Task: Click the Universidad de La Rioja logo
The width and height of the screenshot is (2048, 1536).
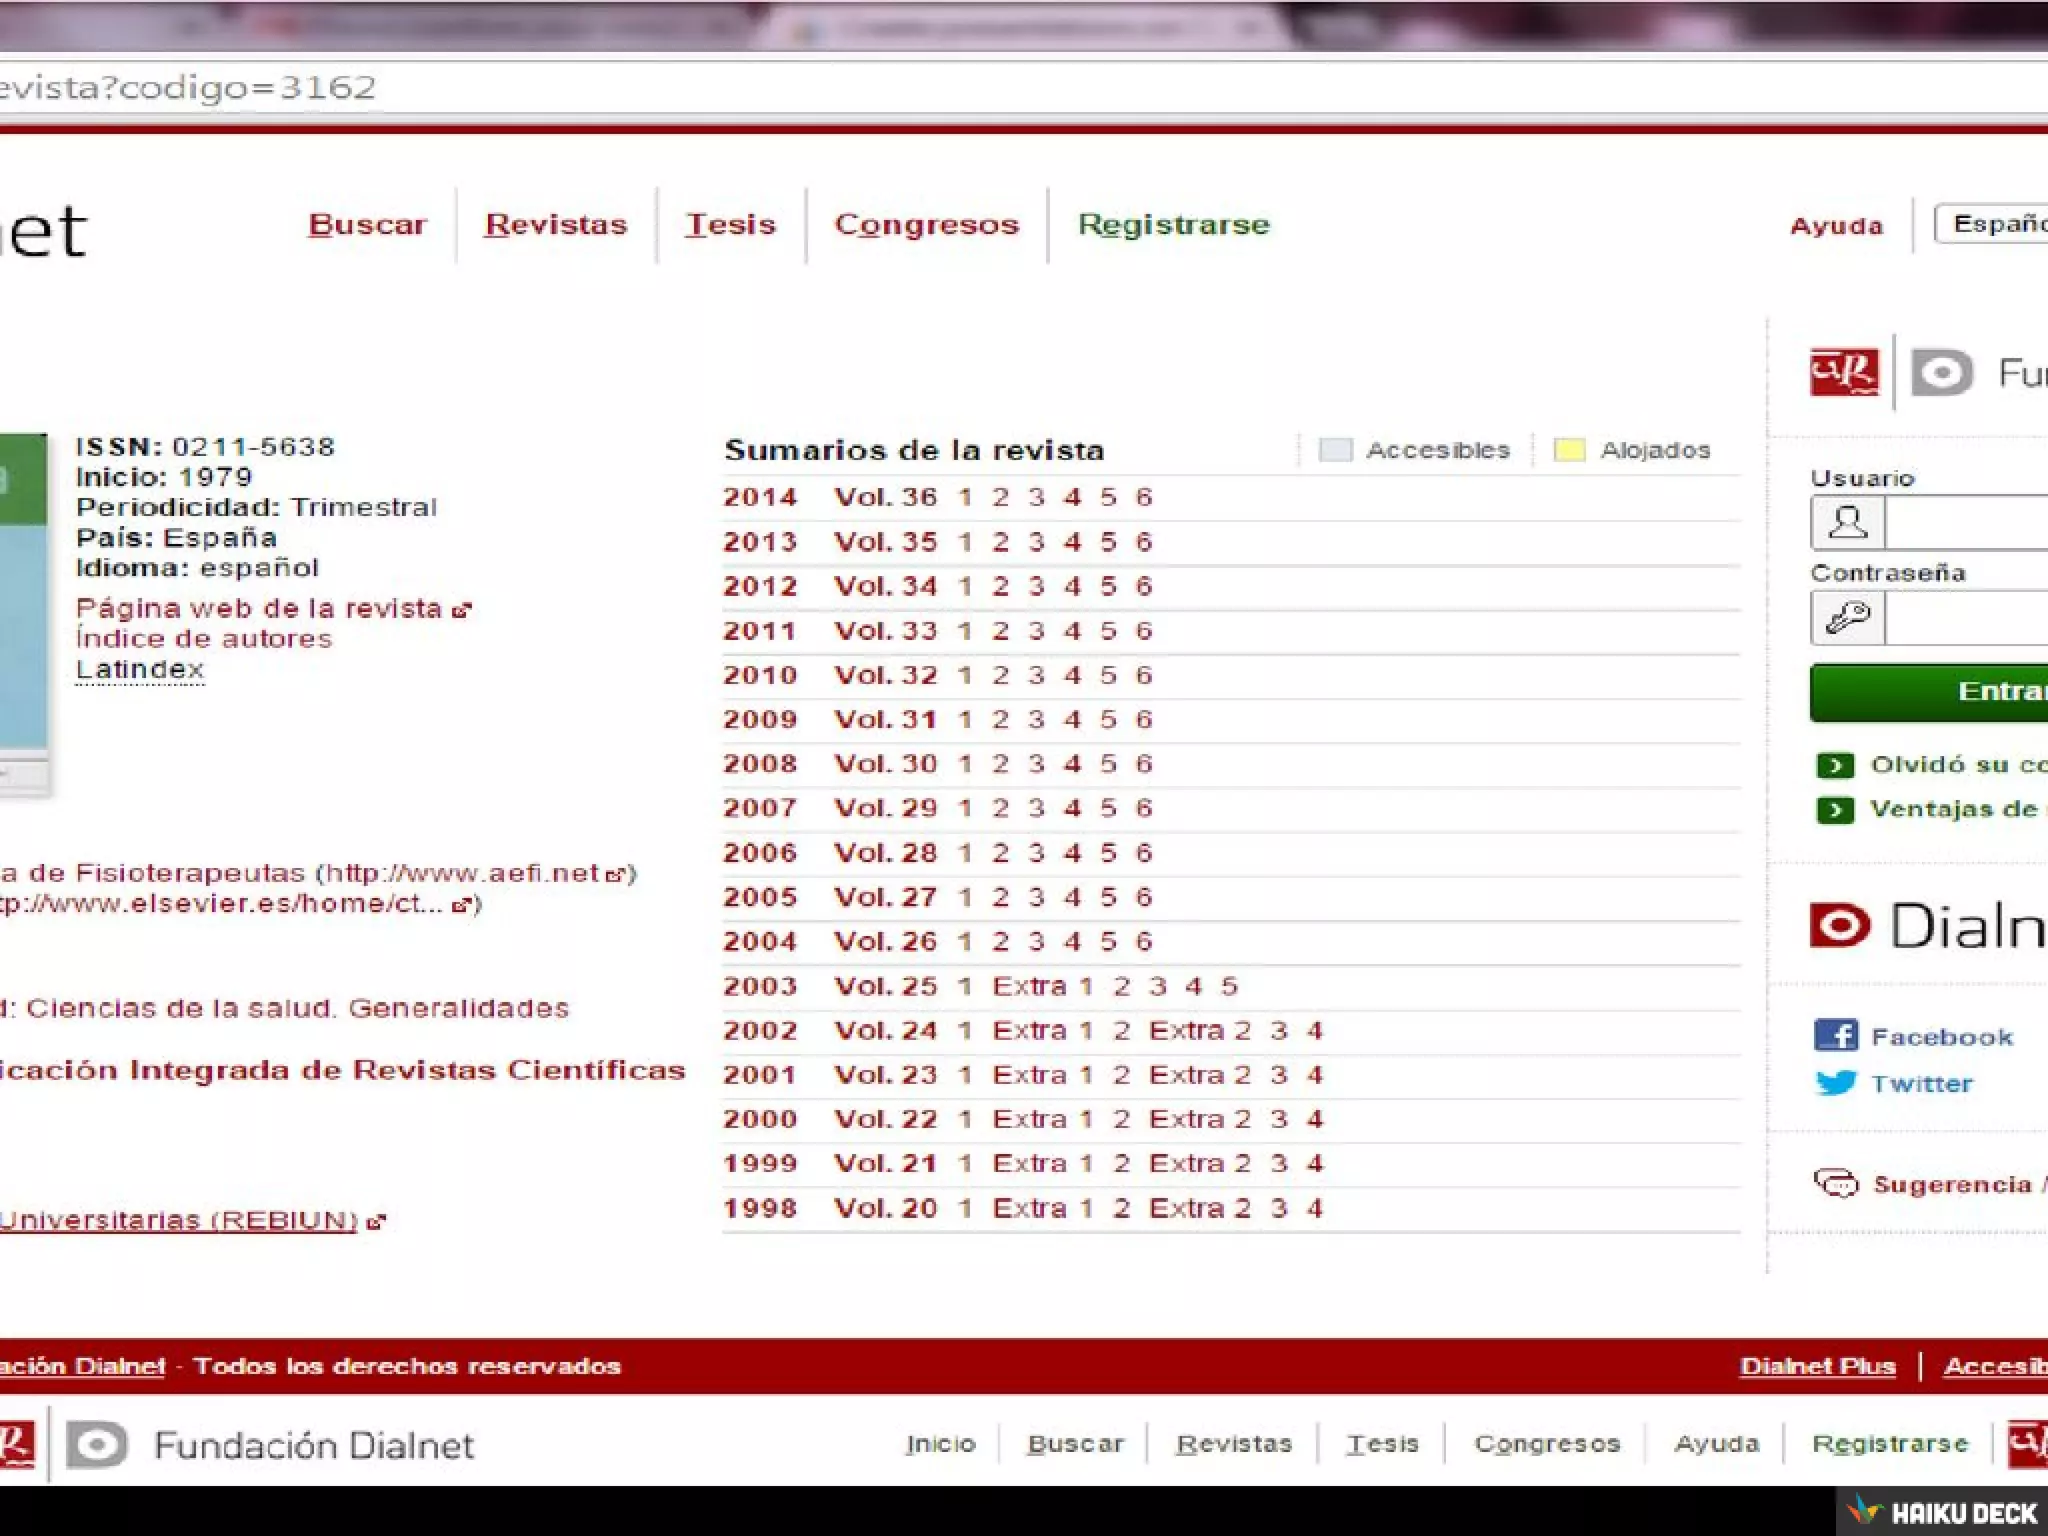Action: click(x=1843, y=373)
